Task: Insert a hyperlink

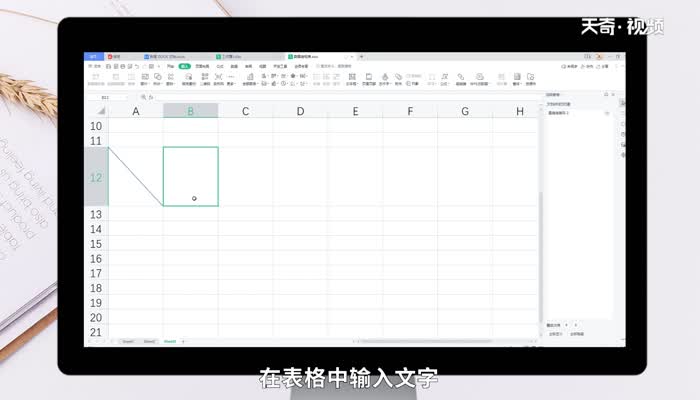Action: [x=461, y=79]
